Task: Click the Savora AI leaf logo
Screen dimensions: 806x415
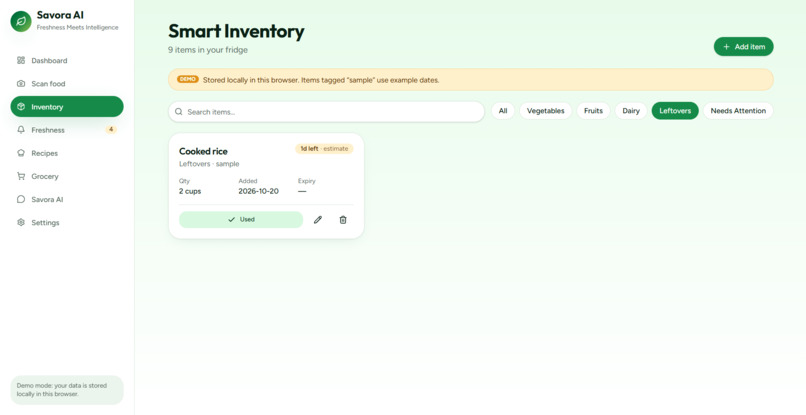Action: pyautogui.click(x=21, y=22)
